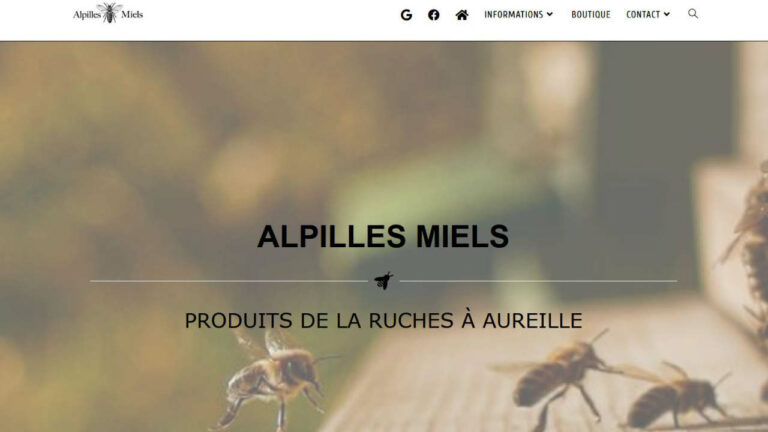Open the Informations menu

(x=513, y=15)
